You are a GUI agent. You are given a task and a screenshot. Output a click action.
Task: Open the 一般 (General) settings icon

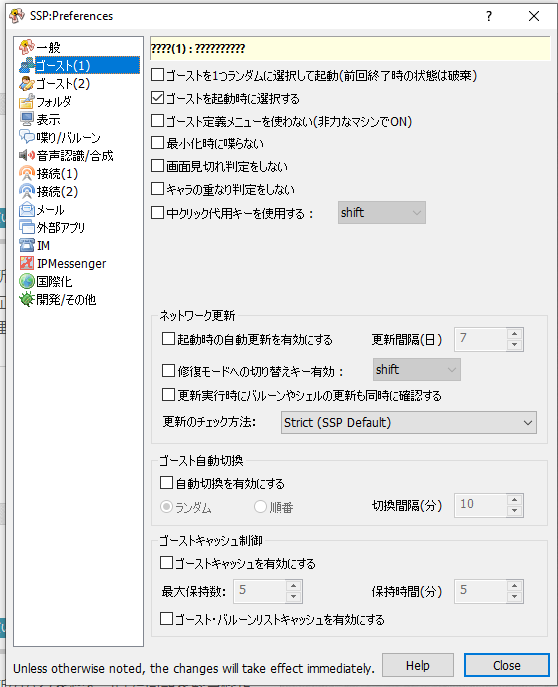point(27,47)
